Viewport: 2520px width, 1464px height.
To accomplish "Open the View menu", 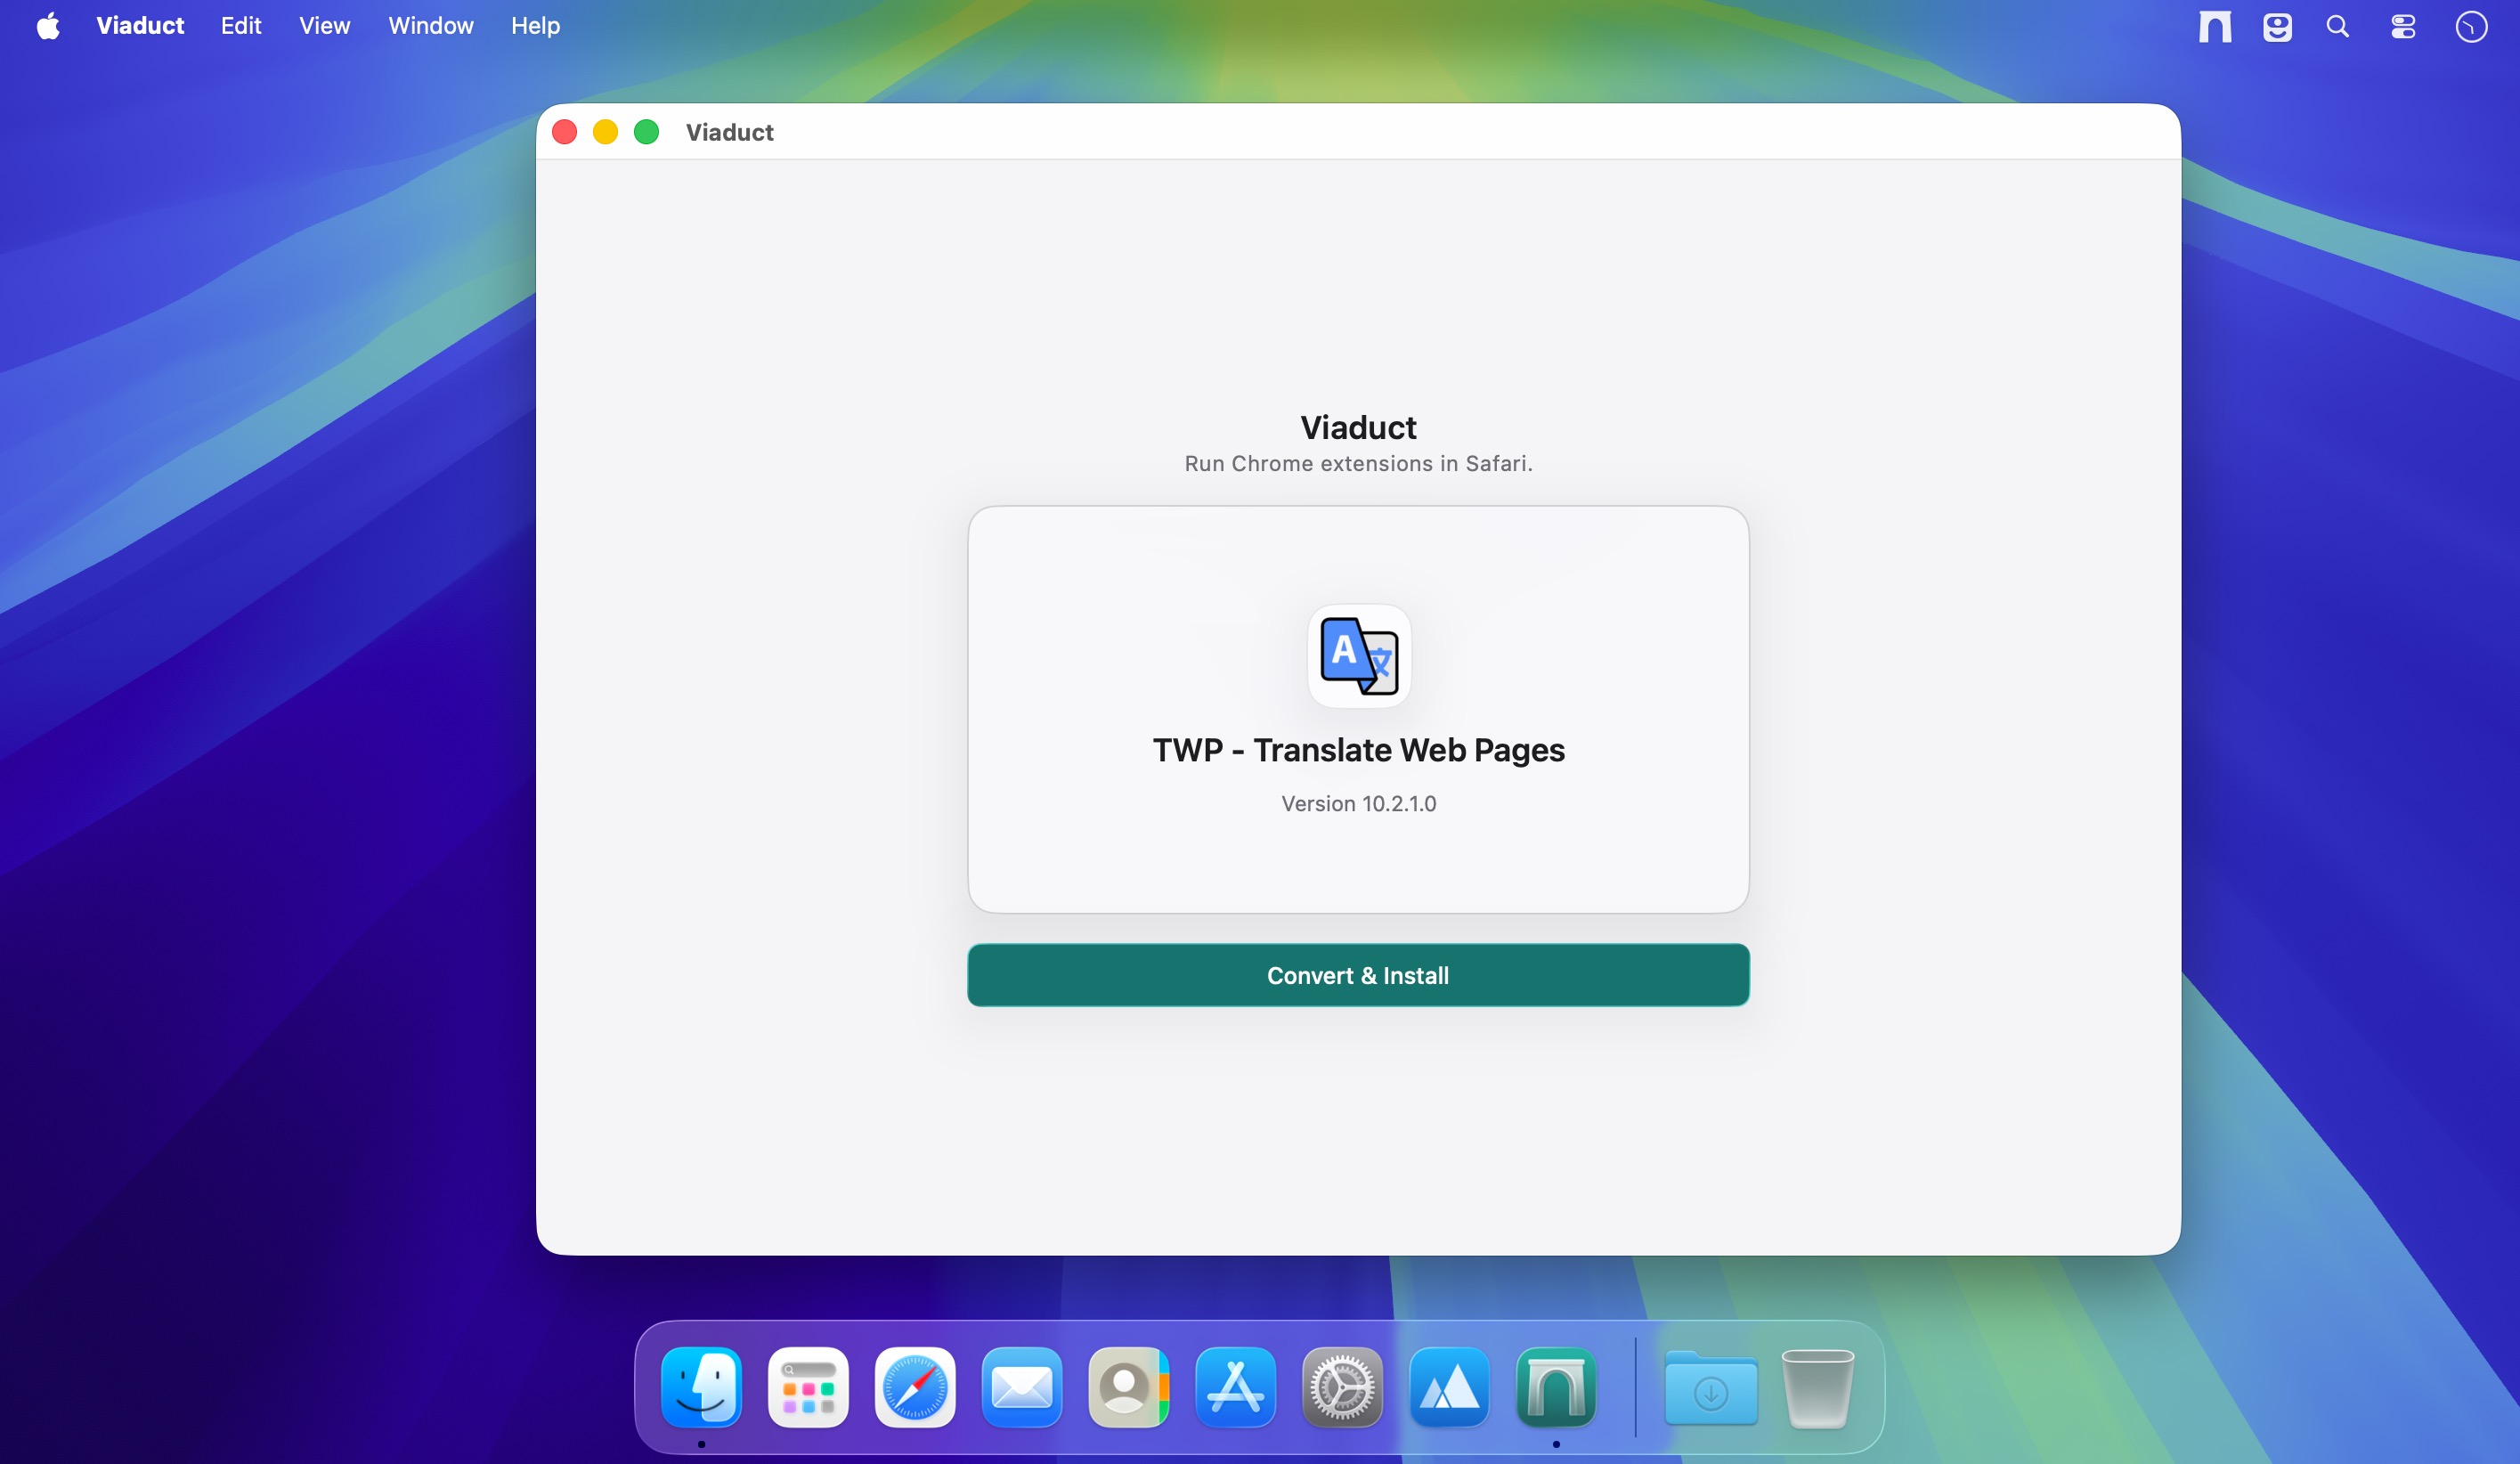I will tap(324, 26).
